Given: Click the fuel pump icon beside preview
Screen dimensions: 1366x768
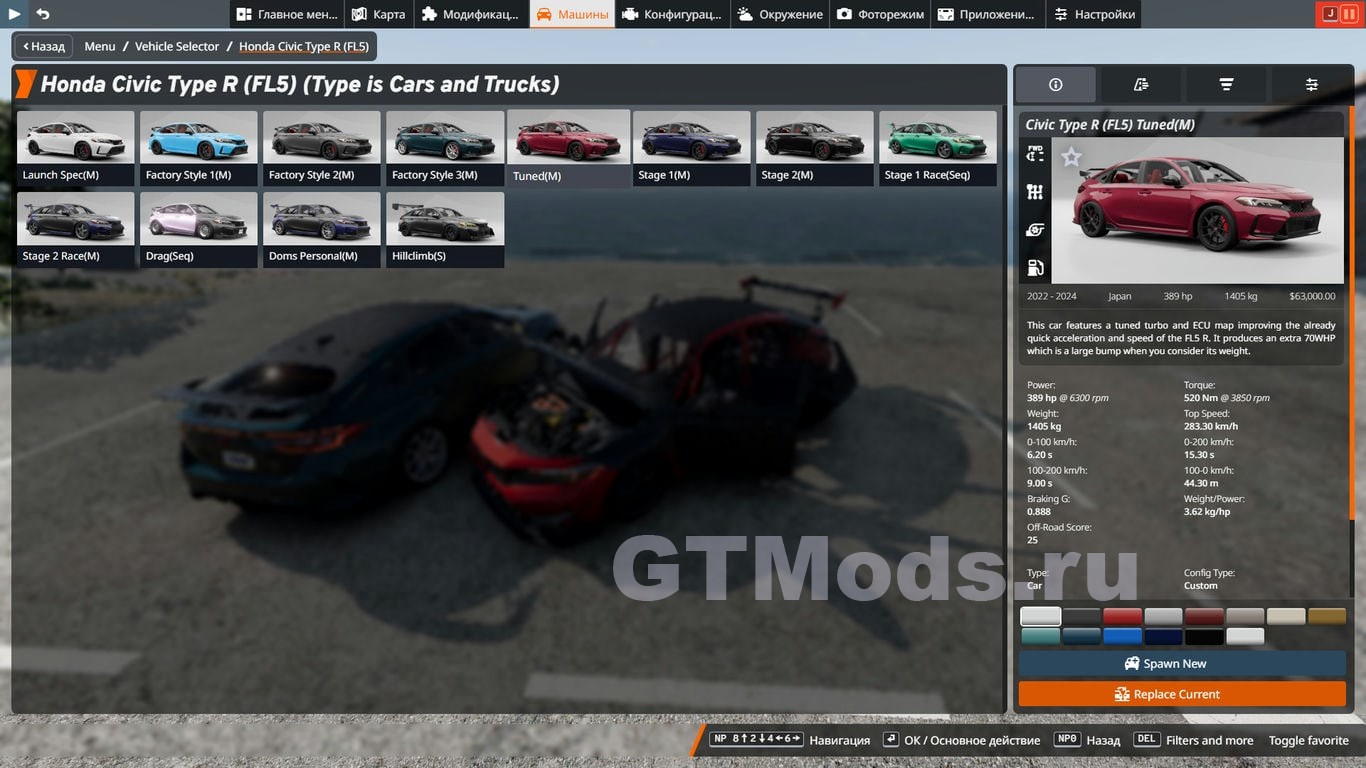Looking at the screenshot, I should pyautogui.click(x=1035, y=268).
